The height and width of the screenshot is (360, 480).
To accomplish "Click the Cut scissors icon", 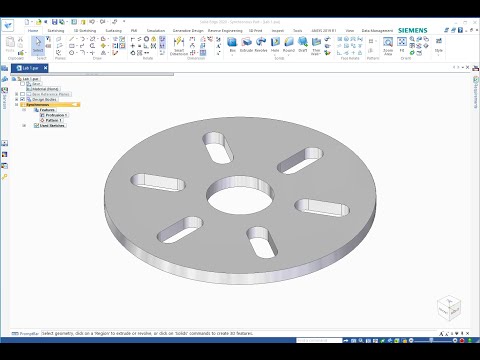I will pyautogui.click(x=21, y=39).
